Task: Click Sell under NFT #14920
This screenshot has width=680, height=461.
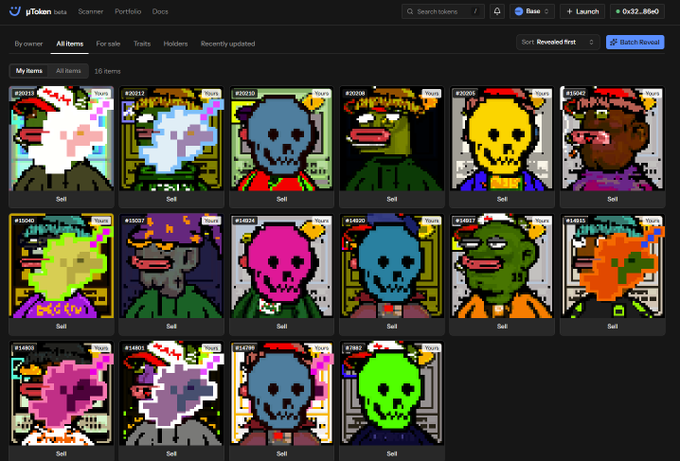Action: [x=392, y=326]
